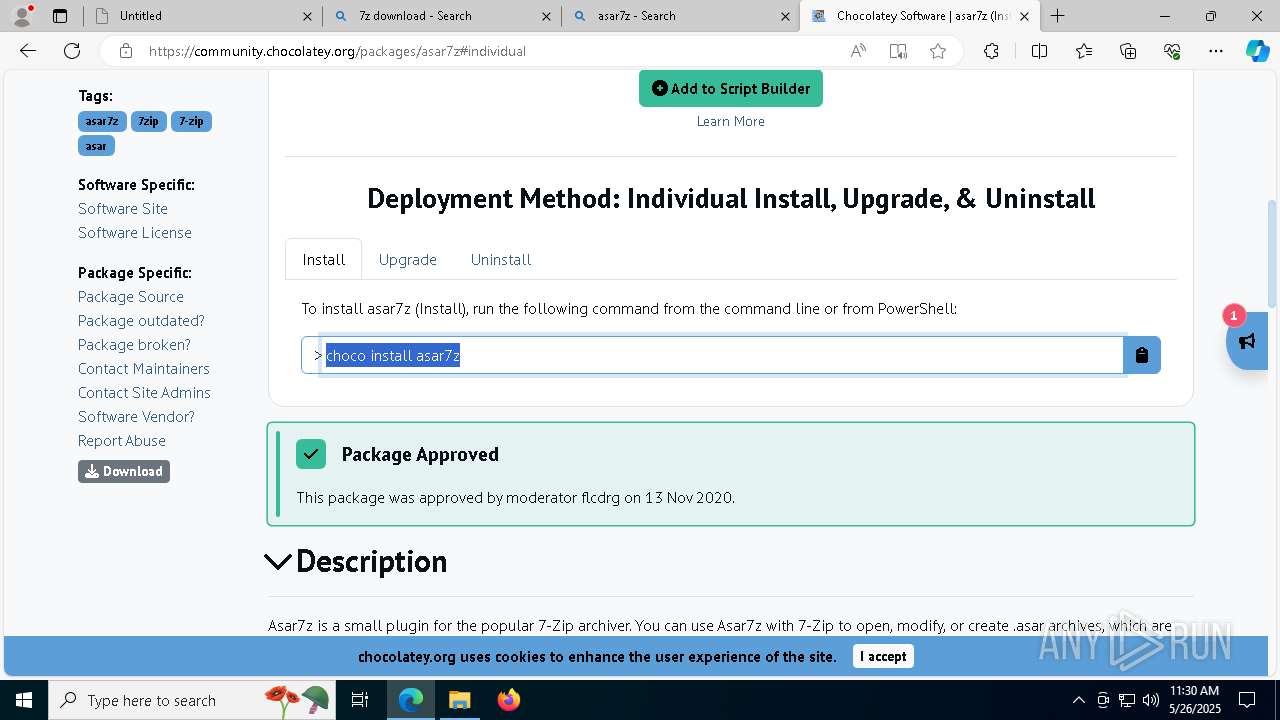Open the Contact Maintainers link
The width and height of the screenshot is (1280, 720).
click(144, 368)
